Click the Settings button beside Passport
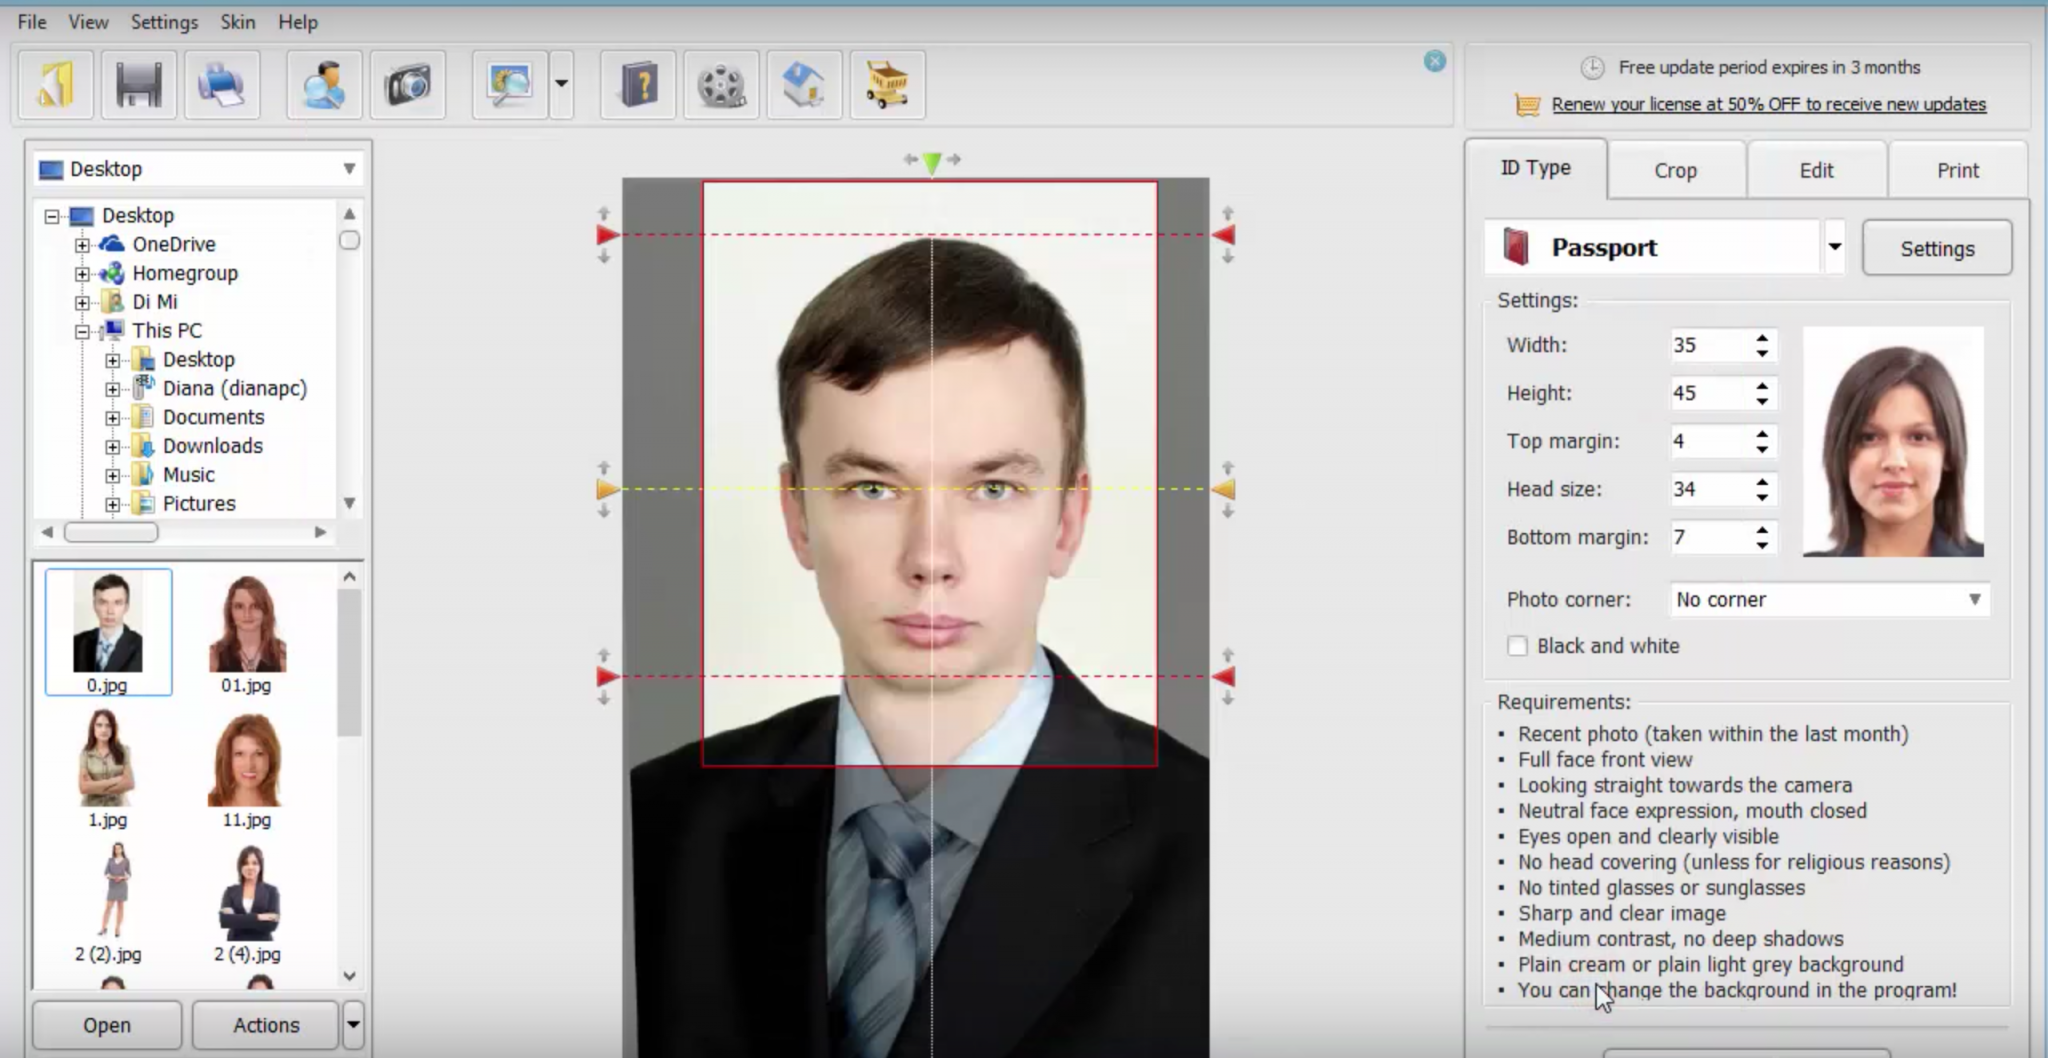Image resolution: width=2048 pixels, height=1058 pixels. (x=1937, y=249)
